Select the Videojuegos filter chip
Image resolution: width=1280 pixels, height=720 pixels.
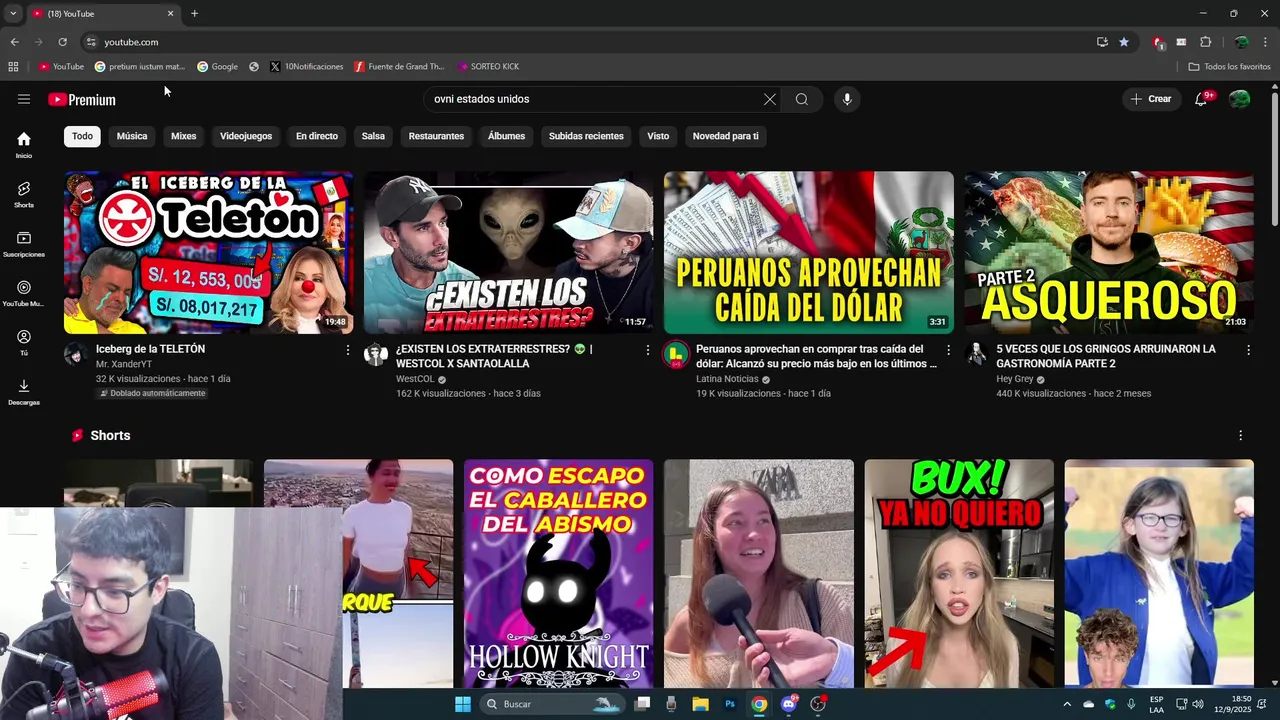[246, 136]
